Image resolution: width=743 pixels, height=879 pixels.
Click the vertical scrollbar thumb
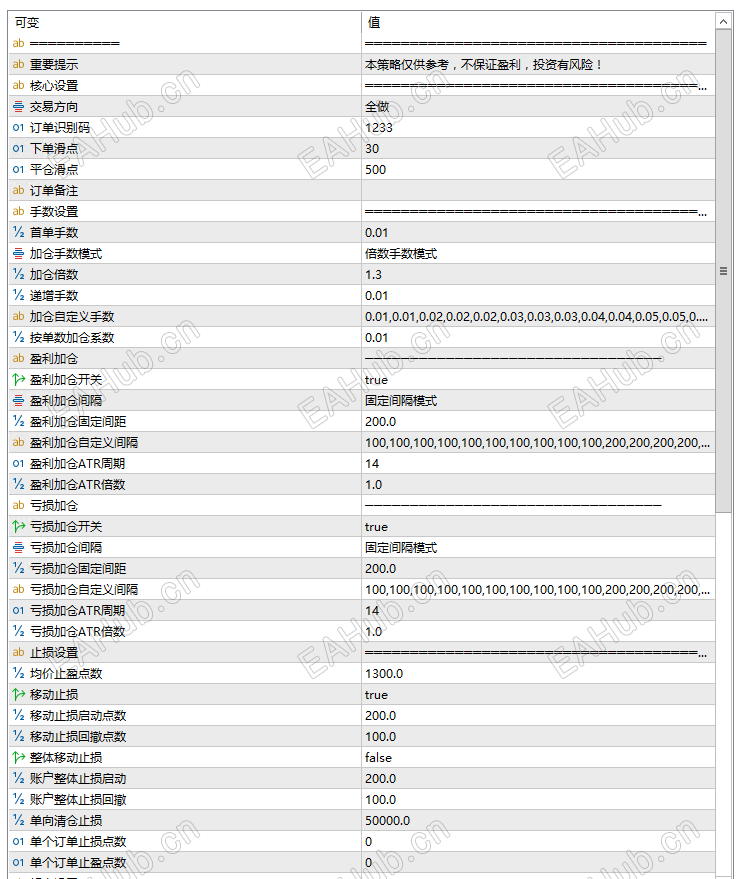[723, 271]
